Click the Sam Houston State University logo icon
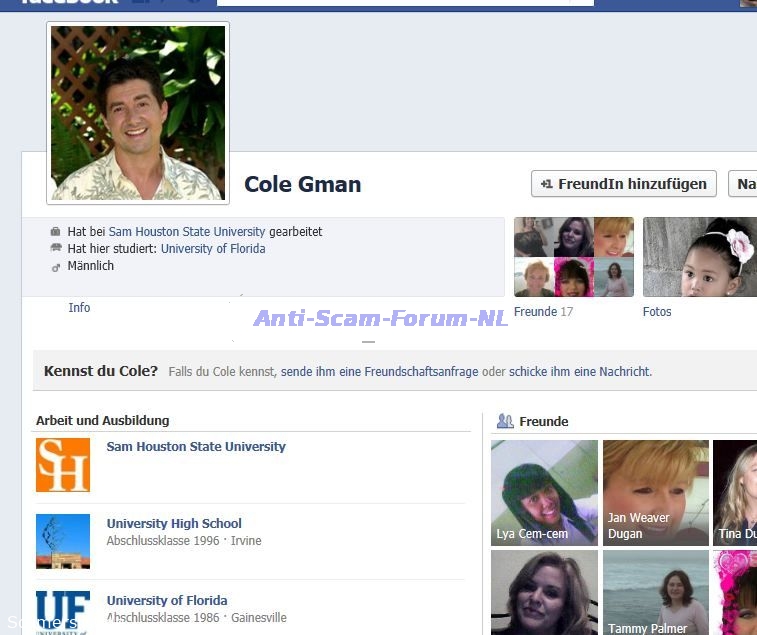Image resolution: width=757 pixels, height=635 pixels. pos(63,465)
